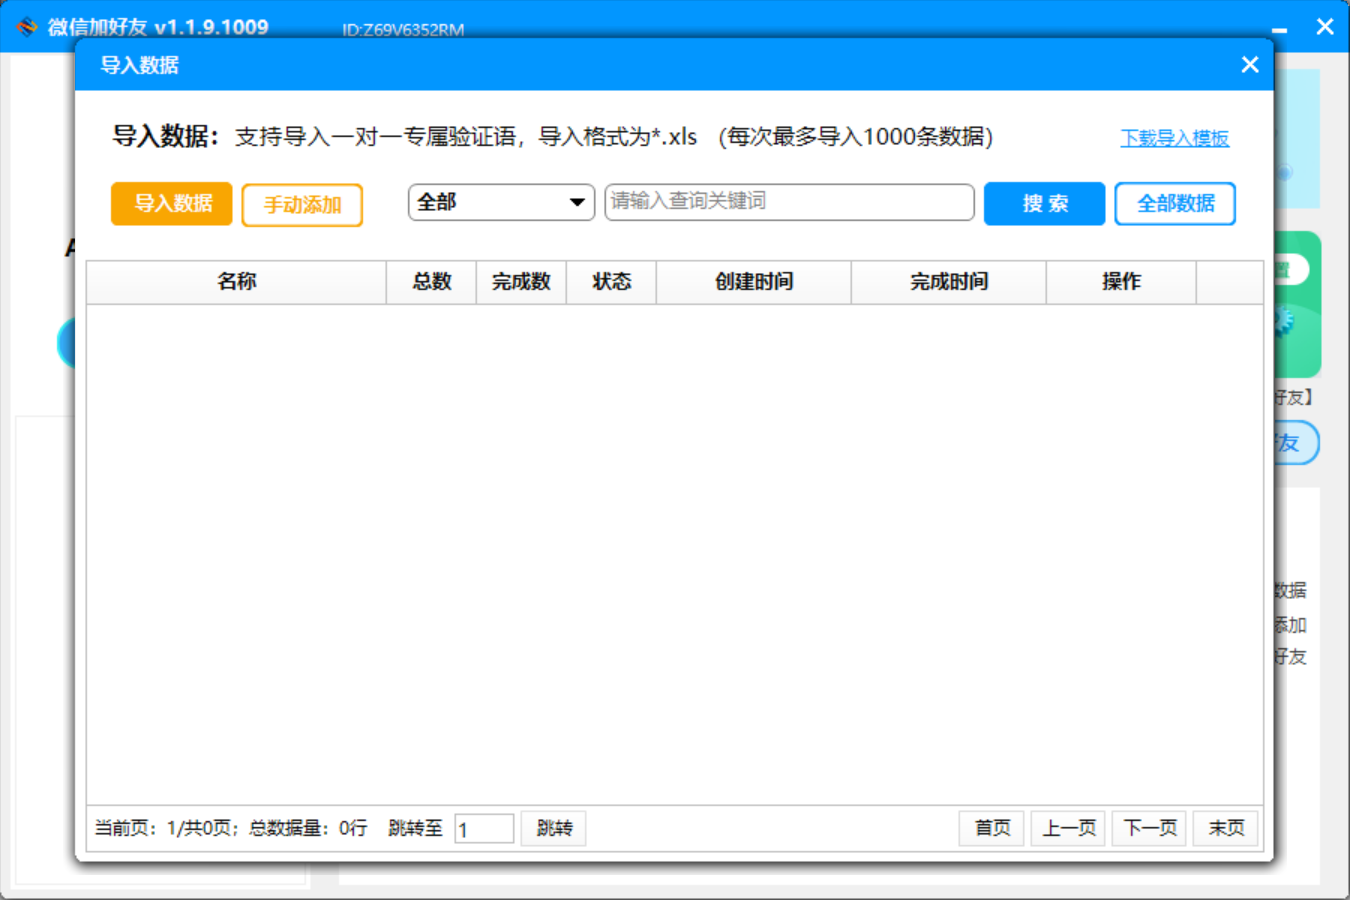Open the 全部 filter dropdown
Screen dimensions: 1350x900
(500, 202)
